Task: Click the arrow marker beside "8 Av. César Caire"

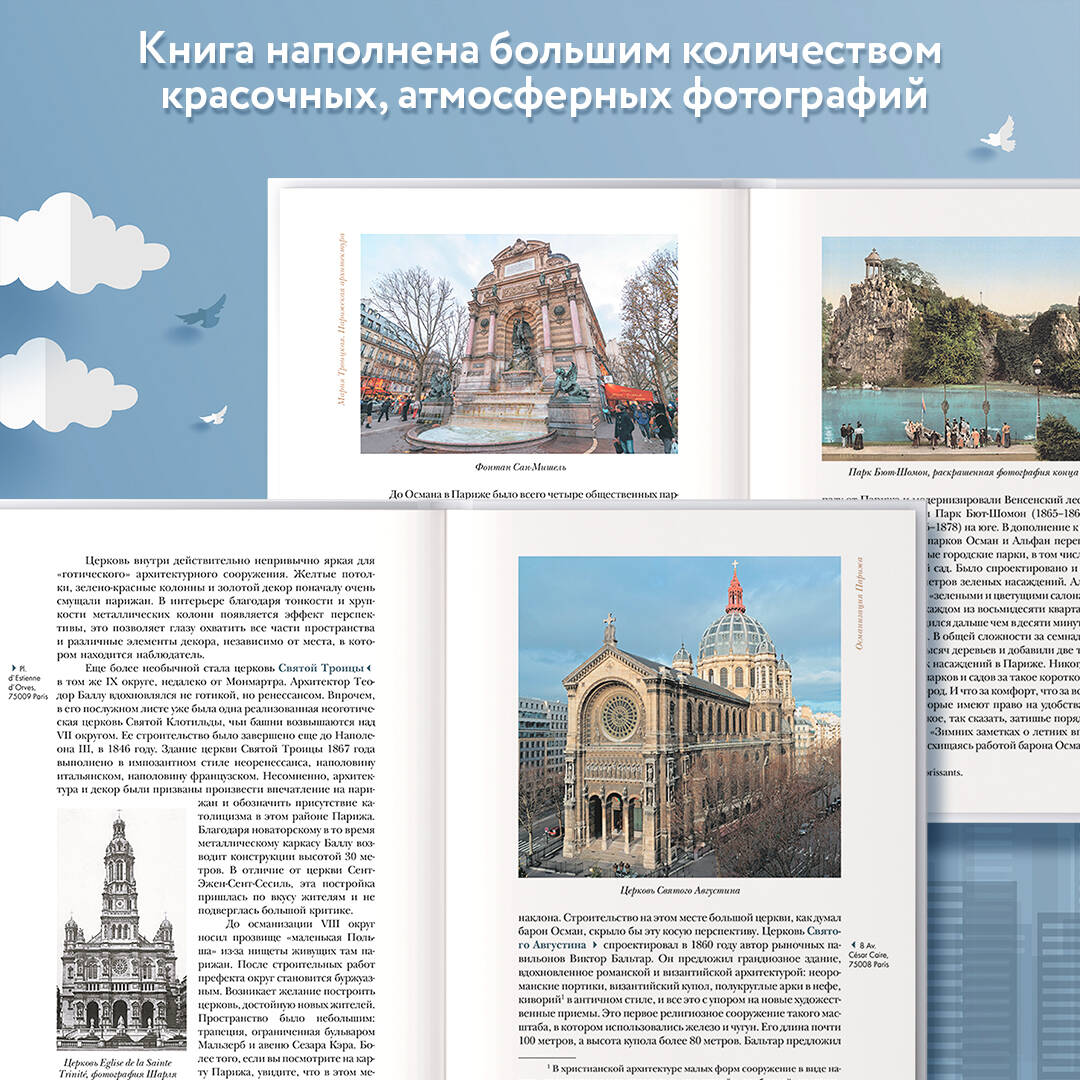Action: point(853,943)
